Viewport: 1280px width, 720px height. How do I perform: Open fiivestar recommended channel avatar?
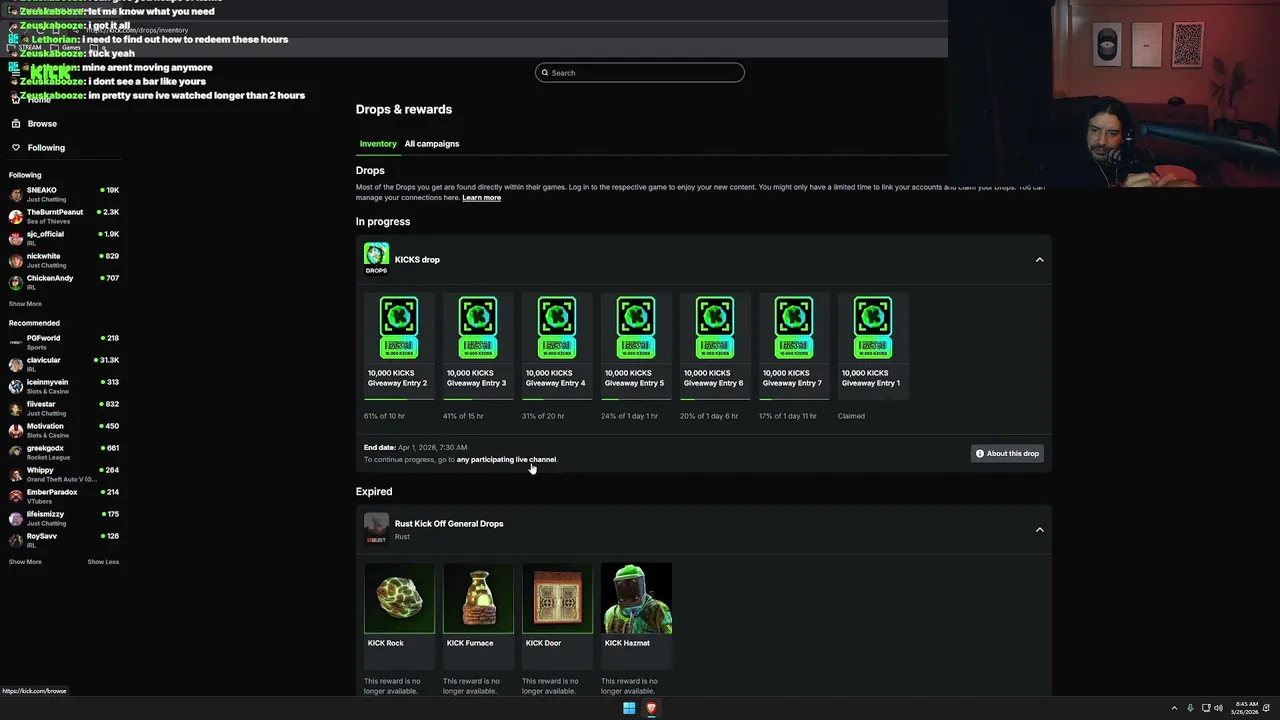click(16, 408)
